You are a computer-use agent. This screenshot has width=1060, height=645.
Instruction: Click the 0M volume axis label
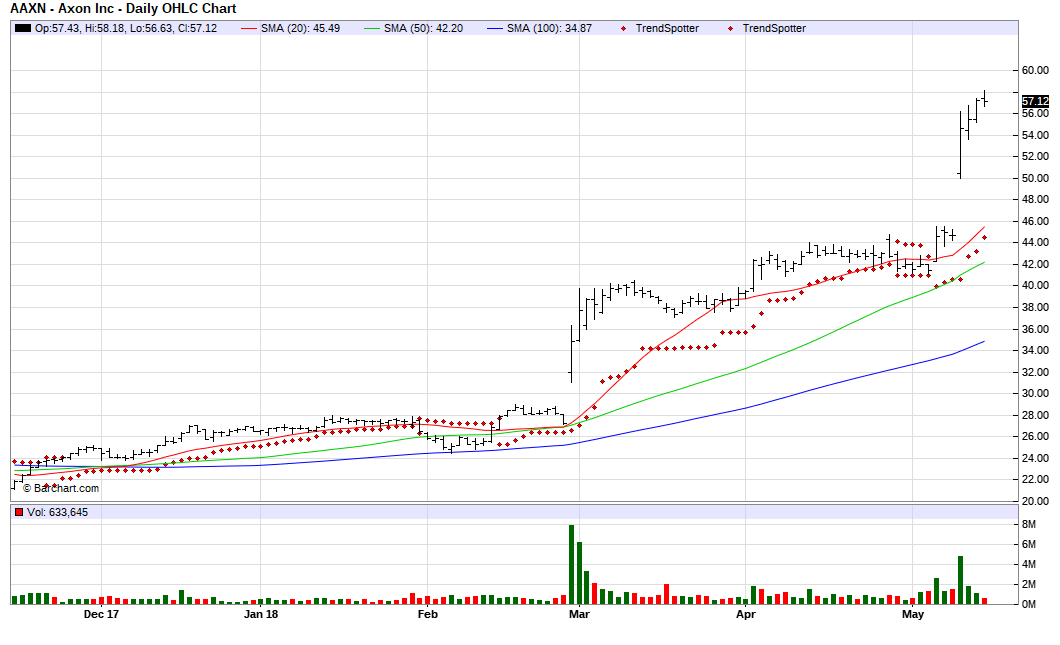(1028, 604)
